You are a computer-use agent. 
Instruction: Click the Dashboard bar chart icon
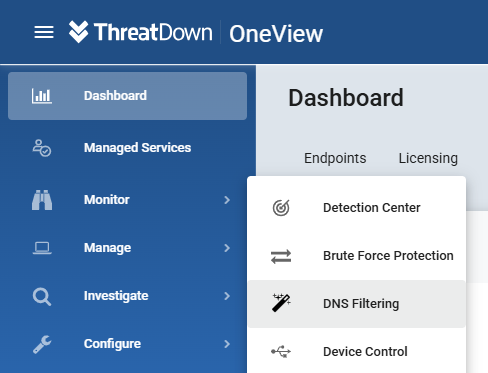(42, 96)
